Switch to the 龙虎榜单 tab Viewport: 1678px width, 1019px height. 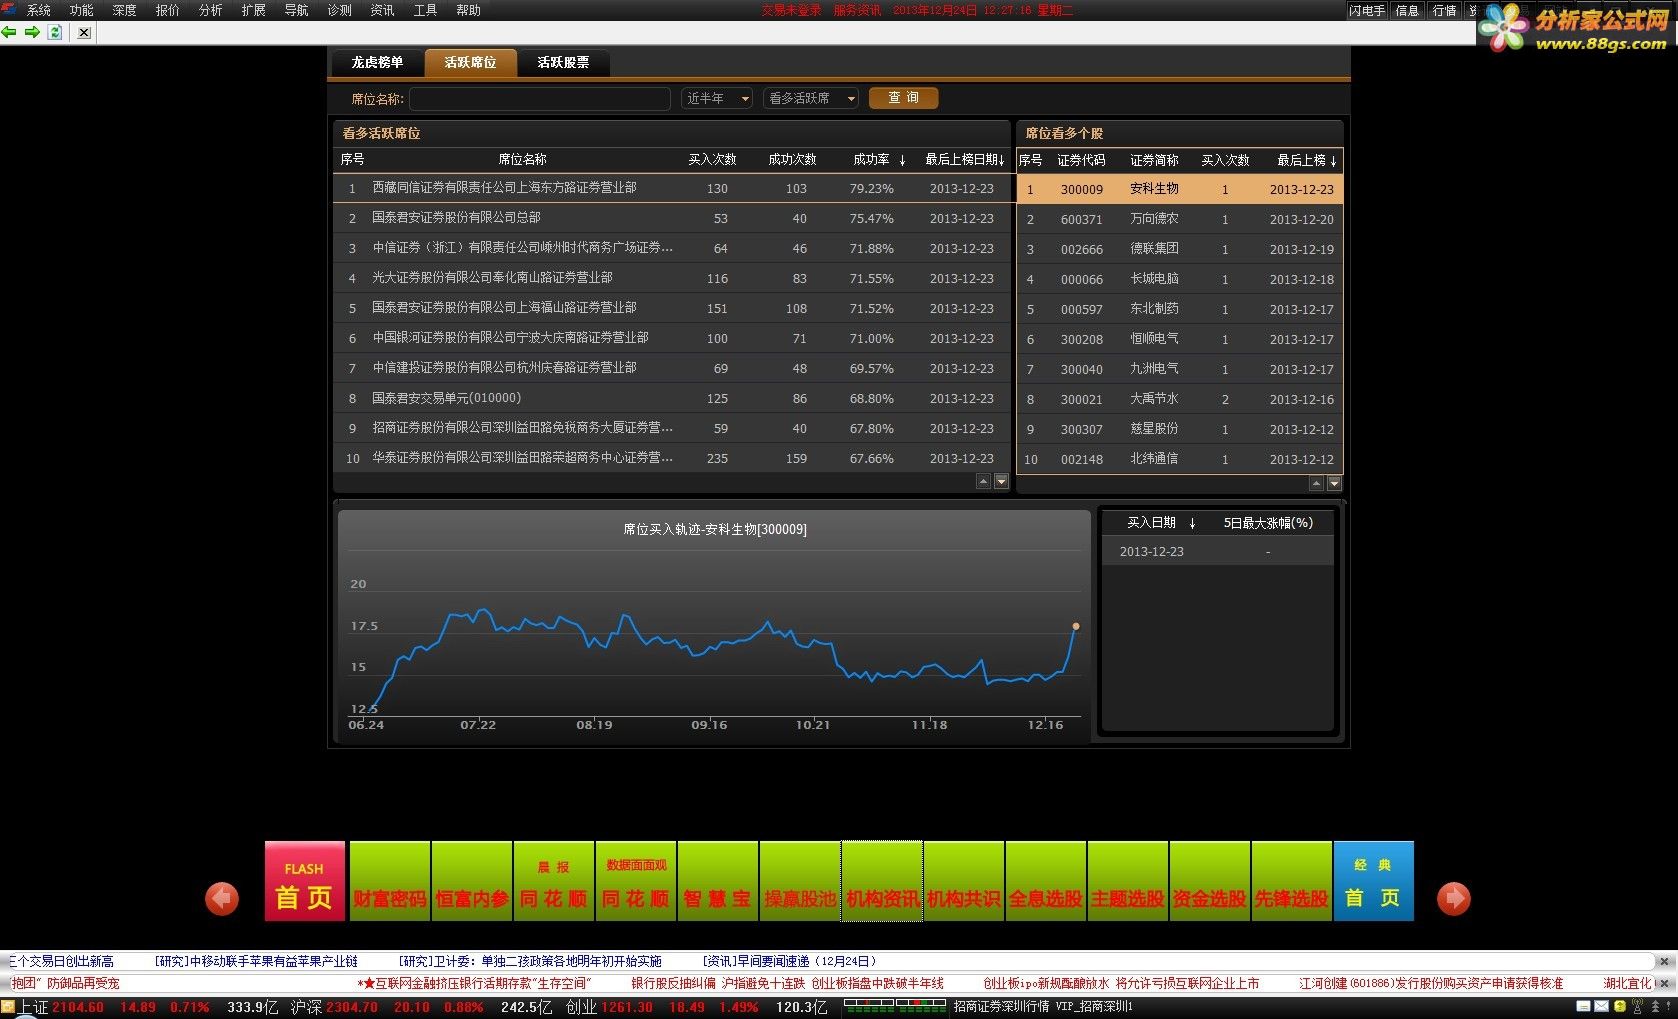tap(377, 62)
